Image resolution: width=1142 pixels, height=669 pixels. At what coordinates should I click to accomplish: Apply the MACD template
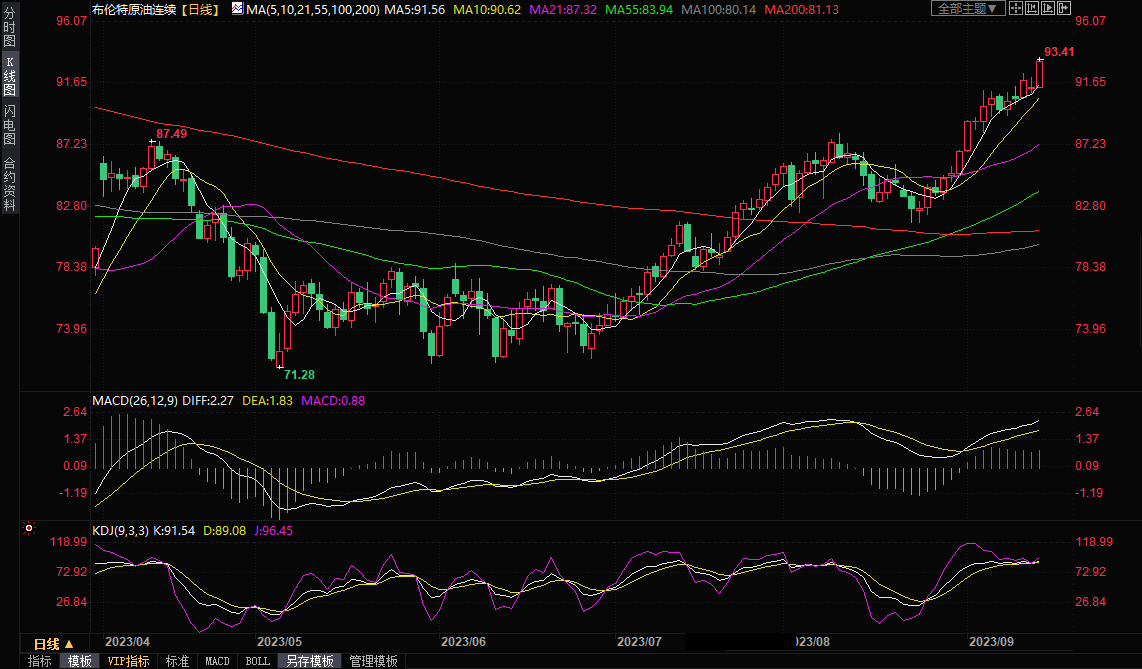217,661
